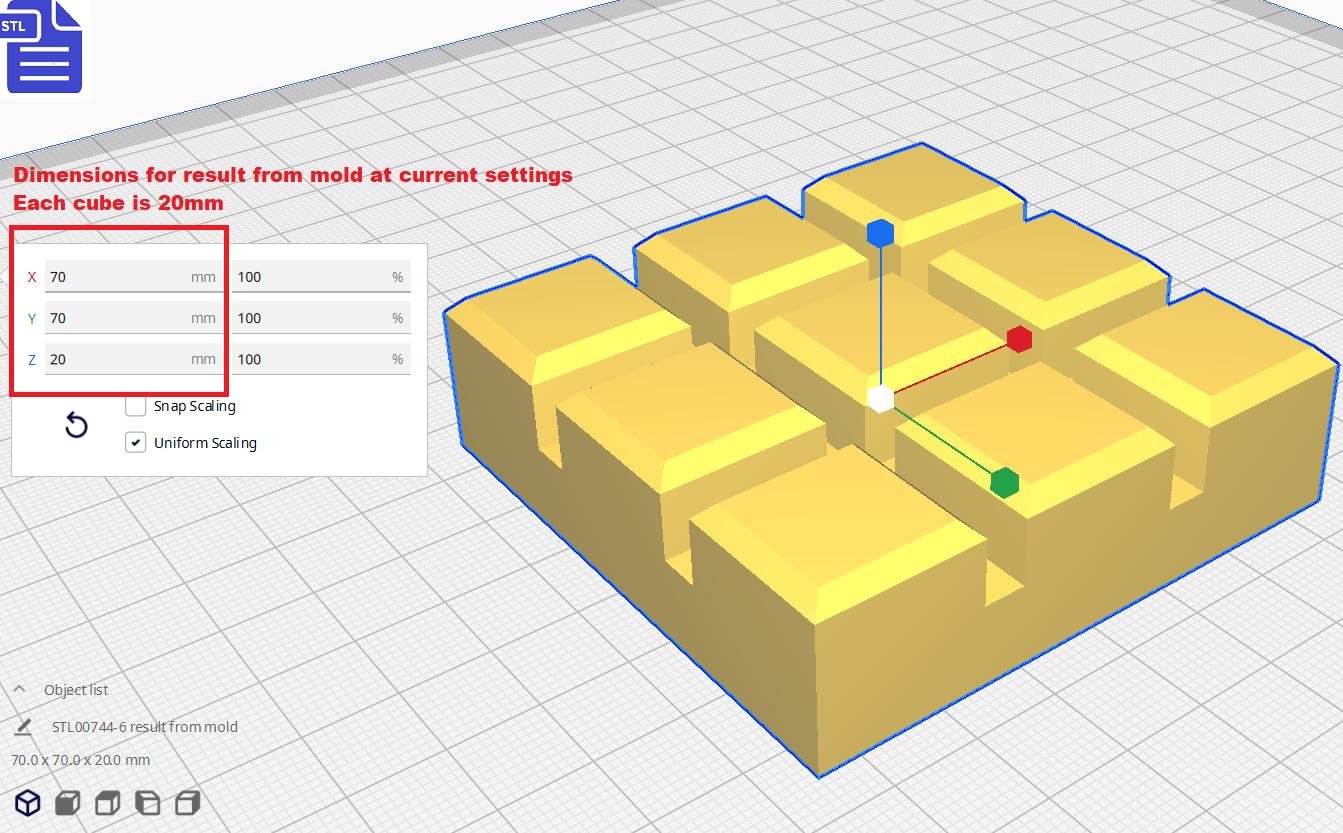Switch to front view cube icon
Screen dimensions: 1343x833
point(68,802)
